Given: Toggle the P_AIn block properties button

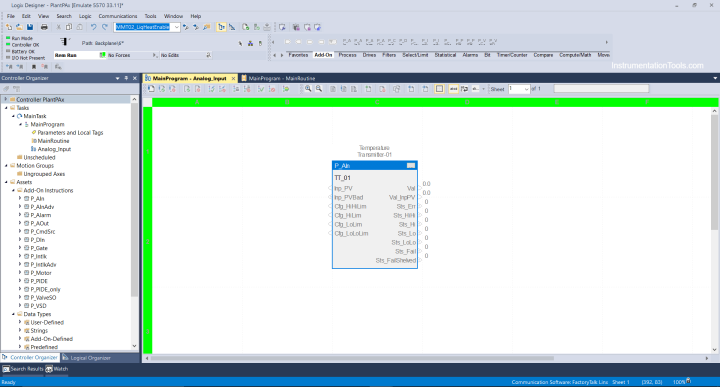Looking at the screenshot, I should (411, 165).
